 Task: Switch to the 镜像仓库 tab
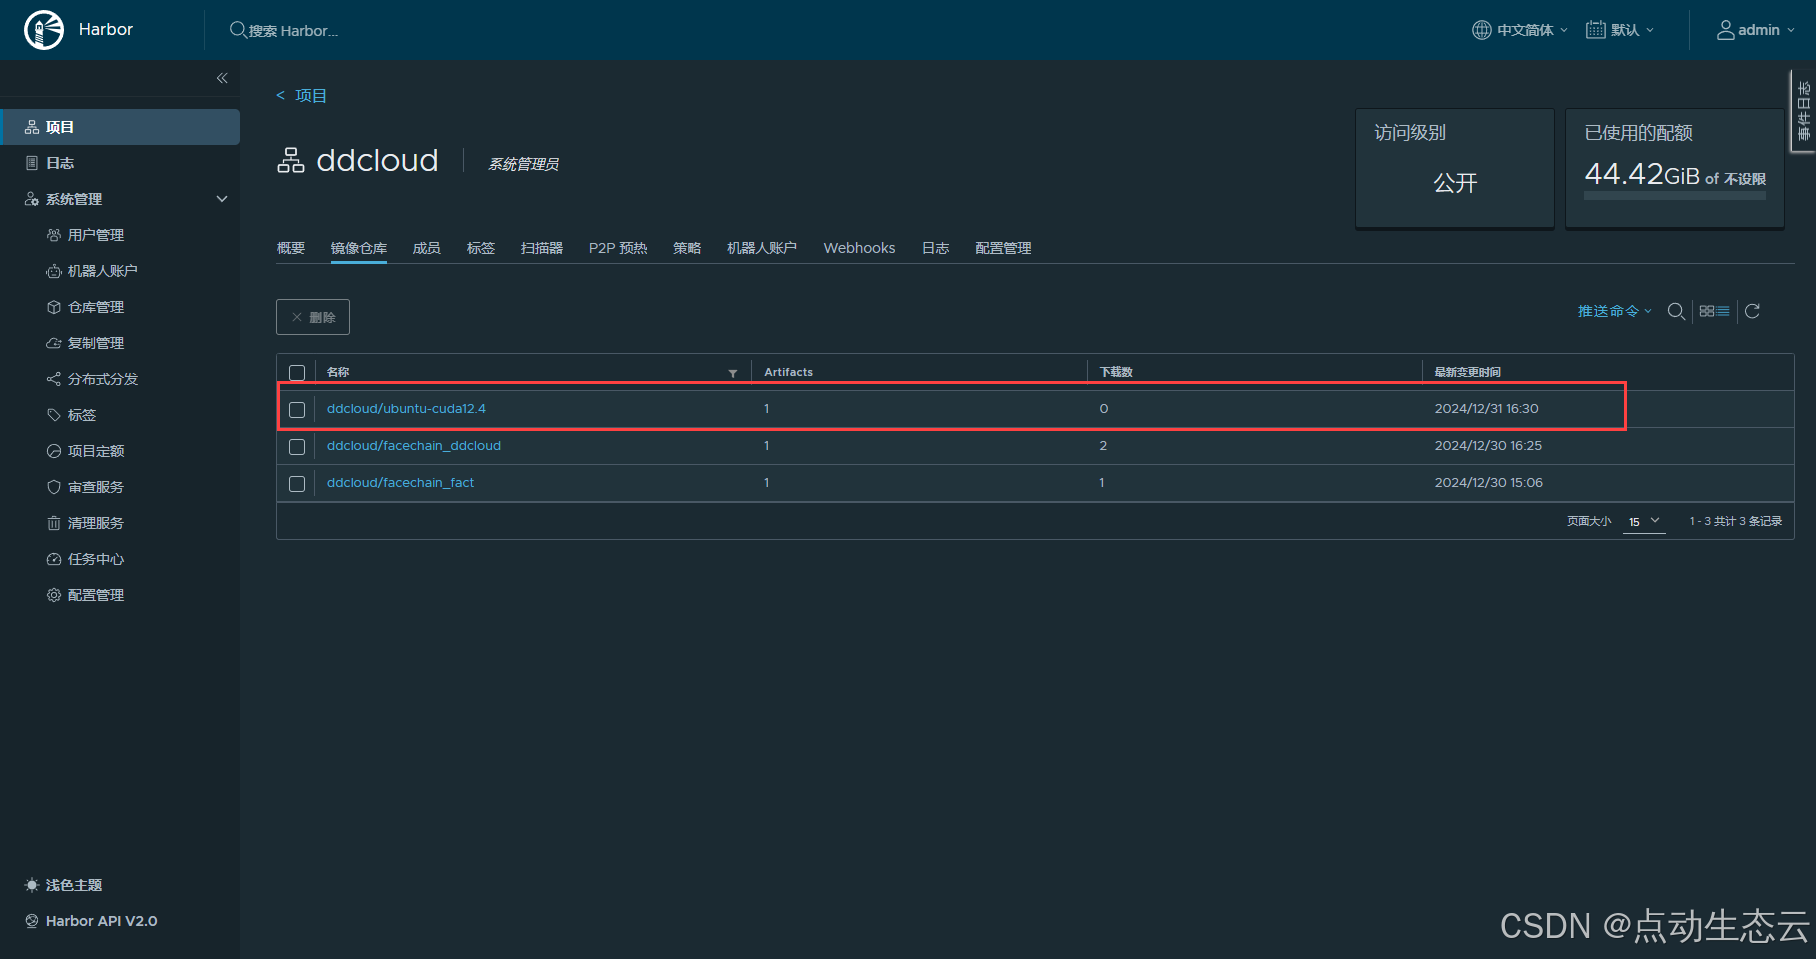coord(359,248)
